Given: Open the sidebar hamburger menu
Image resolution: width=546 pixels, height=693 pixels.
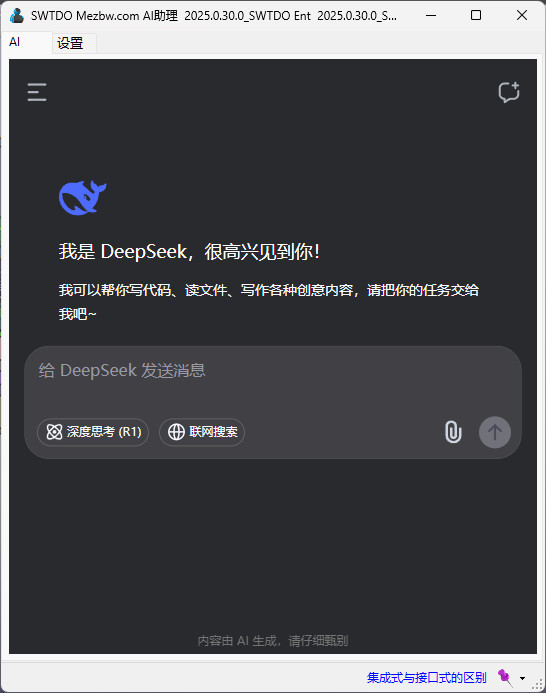Looking at the screenshot, I should coord(37,92).
